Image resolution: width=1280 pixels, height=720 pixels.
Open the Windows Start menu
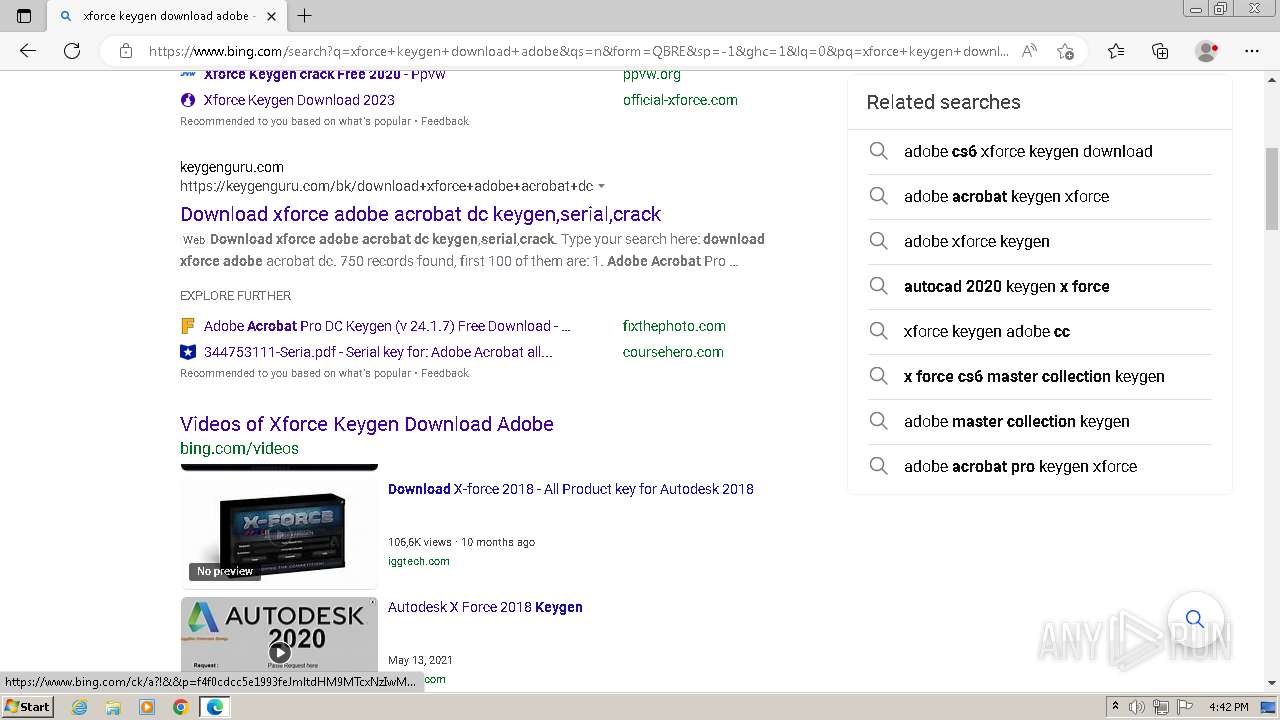pyautogui.click(x=28, y=706)
